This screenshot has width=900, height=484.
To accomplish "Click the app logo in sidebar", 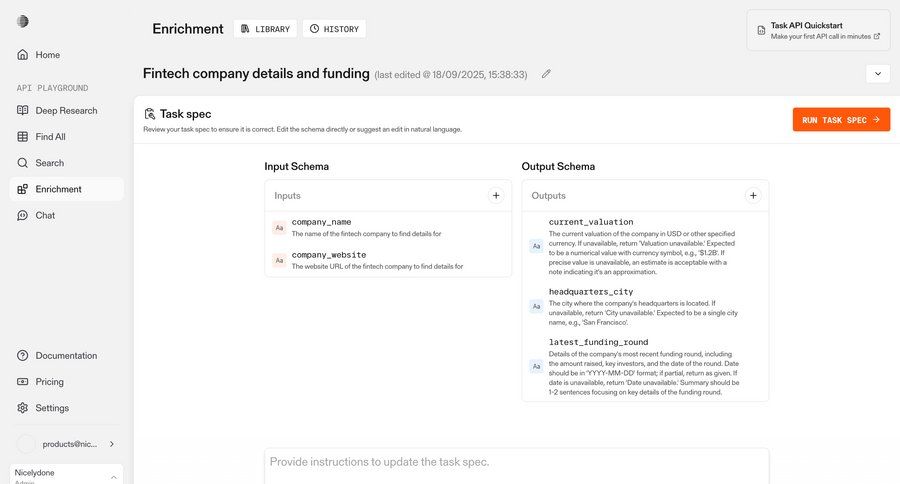I will coord(23,21).
